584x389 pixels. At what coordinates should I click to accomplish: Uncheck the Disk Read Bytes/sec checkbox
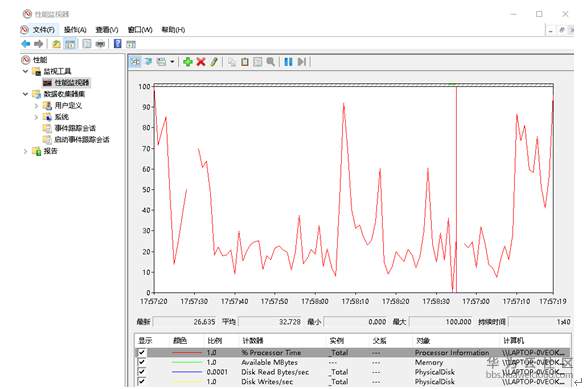[142, 371]
